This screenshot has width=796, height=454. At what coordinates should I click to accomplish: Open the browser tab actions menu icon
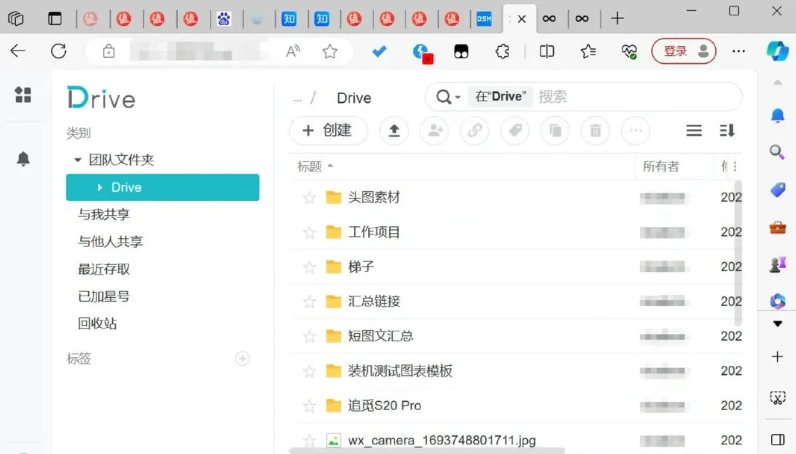(54, 19)
